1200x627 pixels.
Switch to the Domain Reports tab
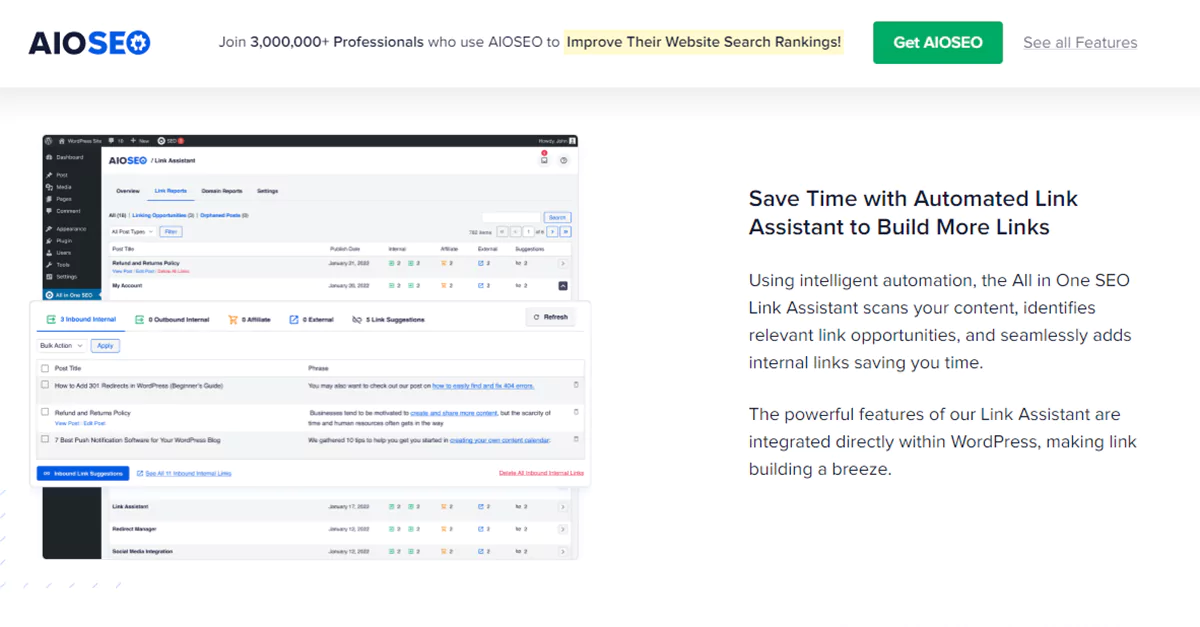222,191
